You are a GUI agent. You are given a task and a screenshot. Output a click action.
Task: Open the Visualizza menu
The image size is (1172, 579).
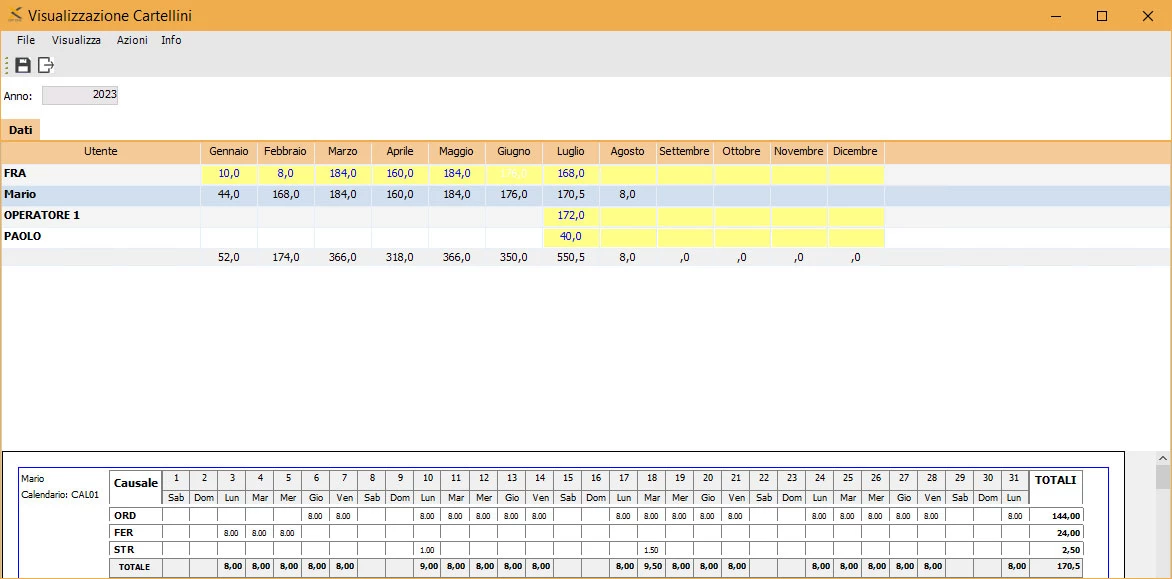pyautogui.click(x=76, y=40)
